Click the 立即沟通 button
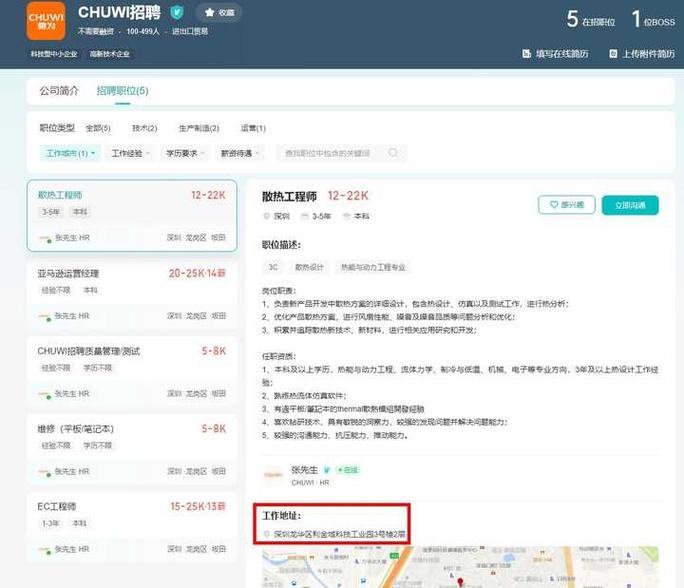This screenshot has width=684, height=588. [x=630, y=205]
